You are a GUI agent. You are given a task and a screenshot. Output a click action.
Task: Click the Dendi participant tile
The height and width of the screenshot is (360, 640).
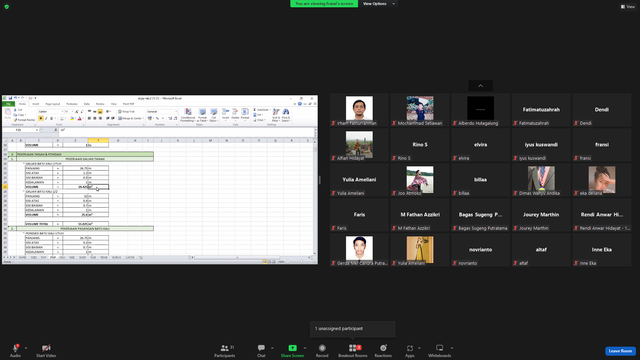602,110
